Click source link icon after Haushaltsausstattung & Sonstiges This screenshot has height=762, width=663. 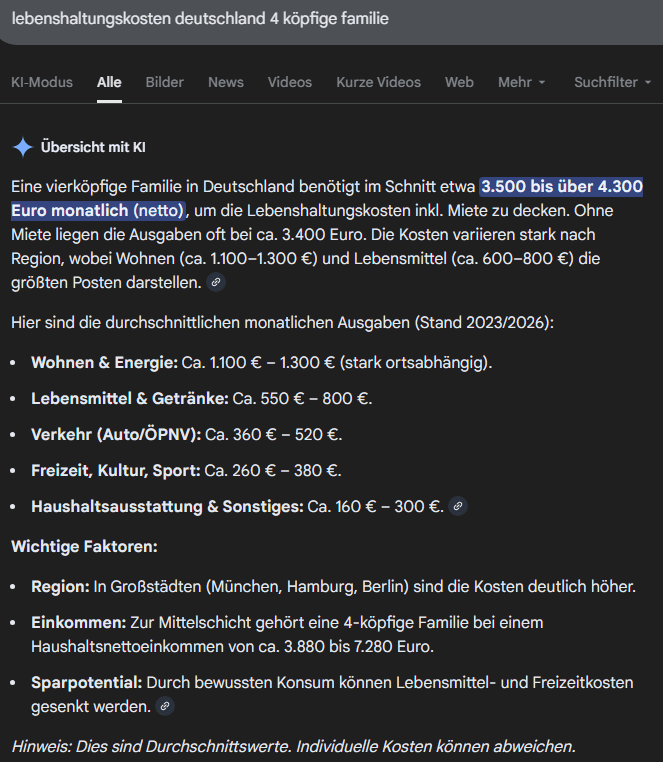point(457,506)
